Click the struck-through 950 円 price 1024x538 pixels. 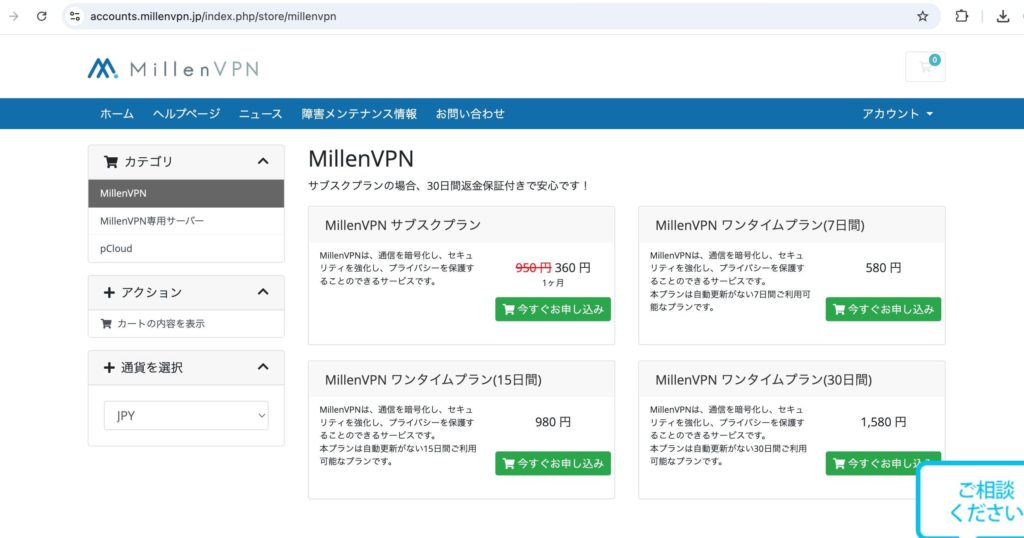coord(534,268)
